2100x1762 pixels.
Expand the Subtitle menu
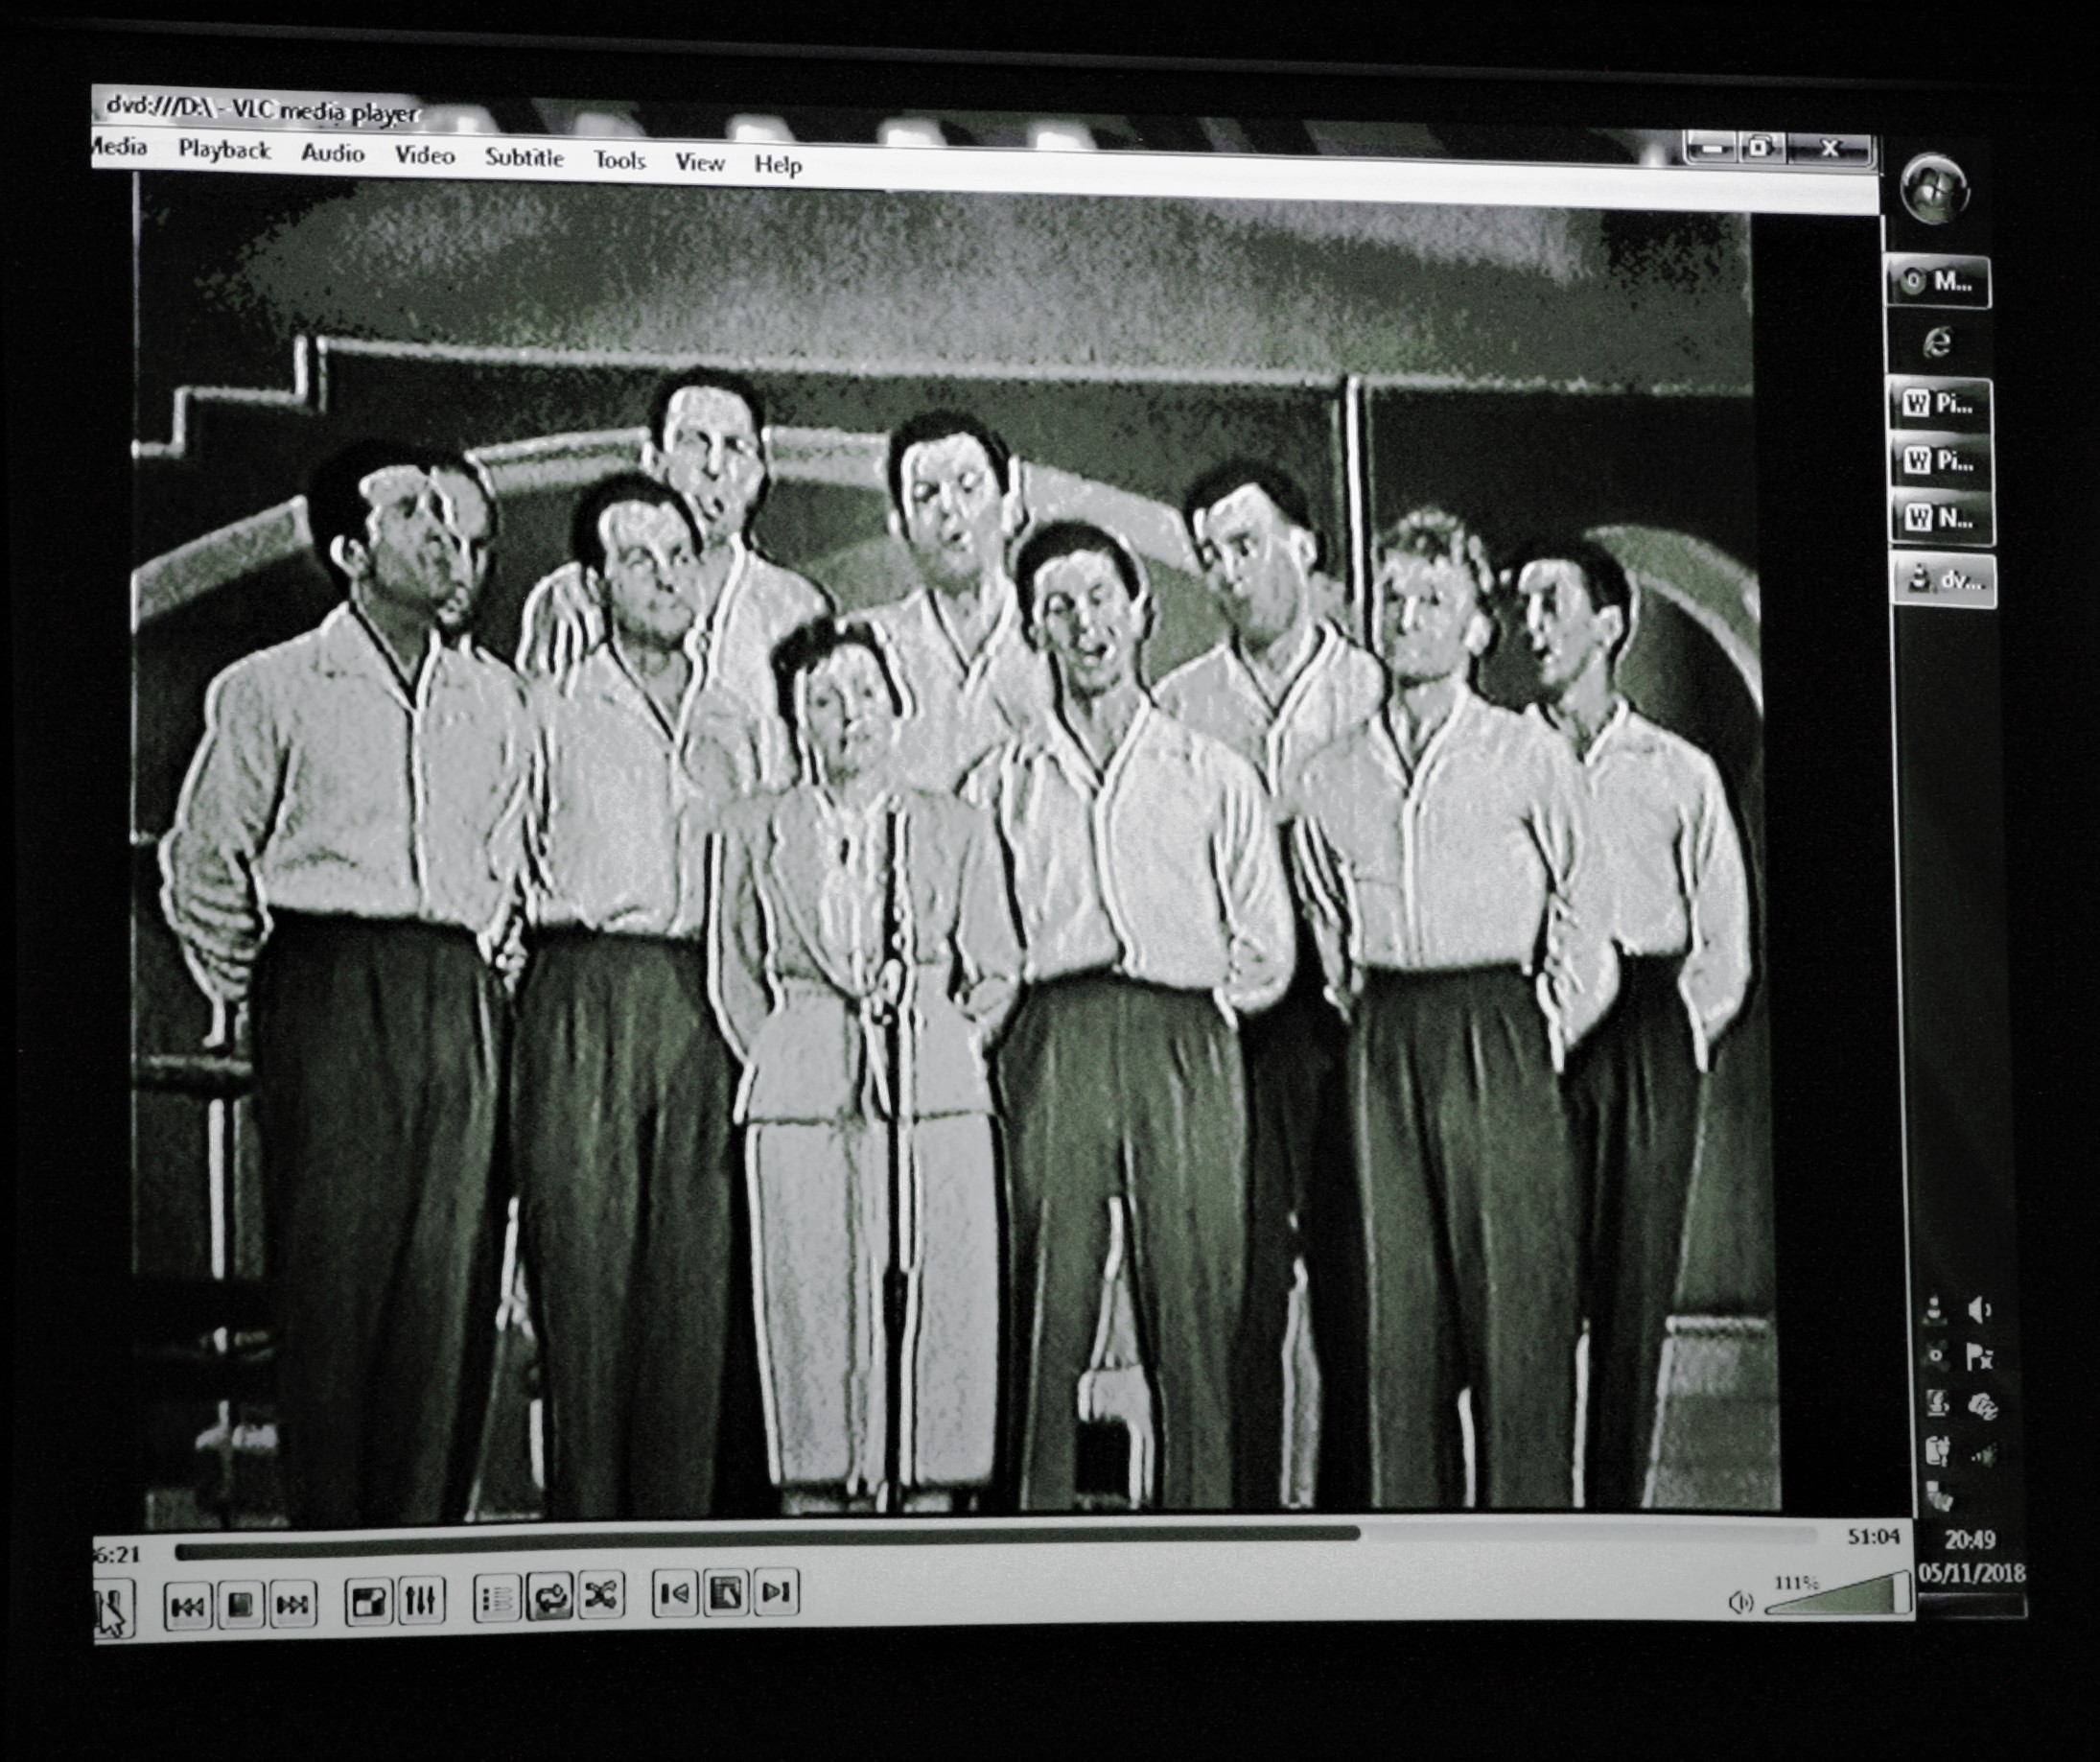tap(524, 158)
